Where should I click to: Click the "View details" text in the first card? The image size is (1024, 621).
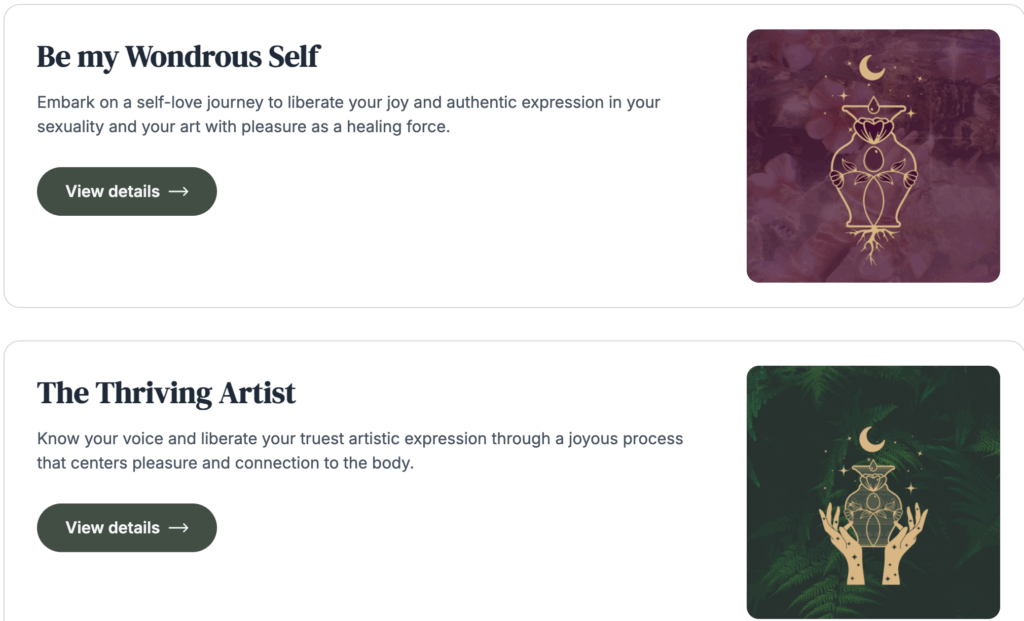pos(112,192)
